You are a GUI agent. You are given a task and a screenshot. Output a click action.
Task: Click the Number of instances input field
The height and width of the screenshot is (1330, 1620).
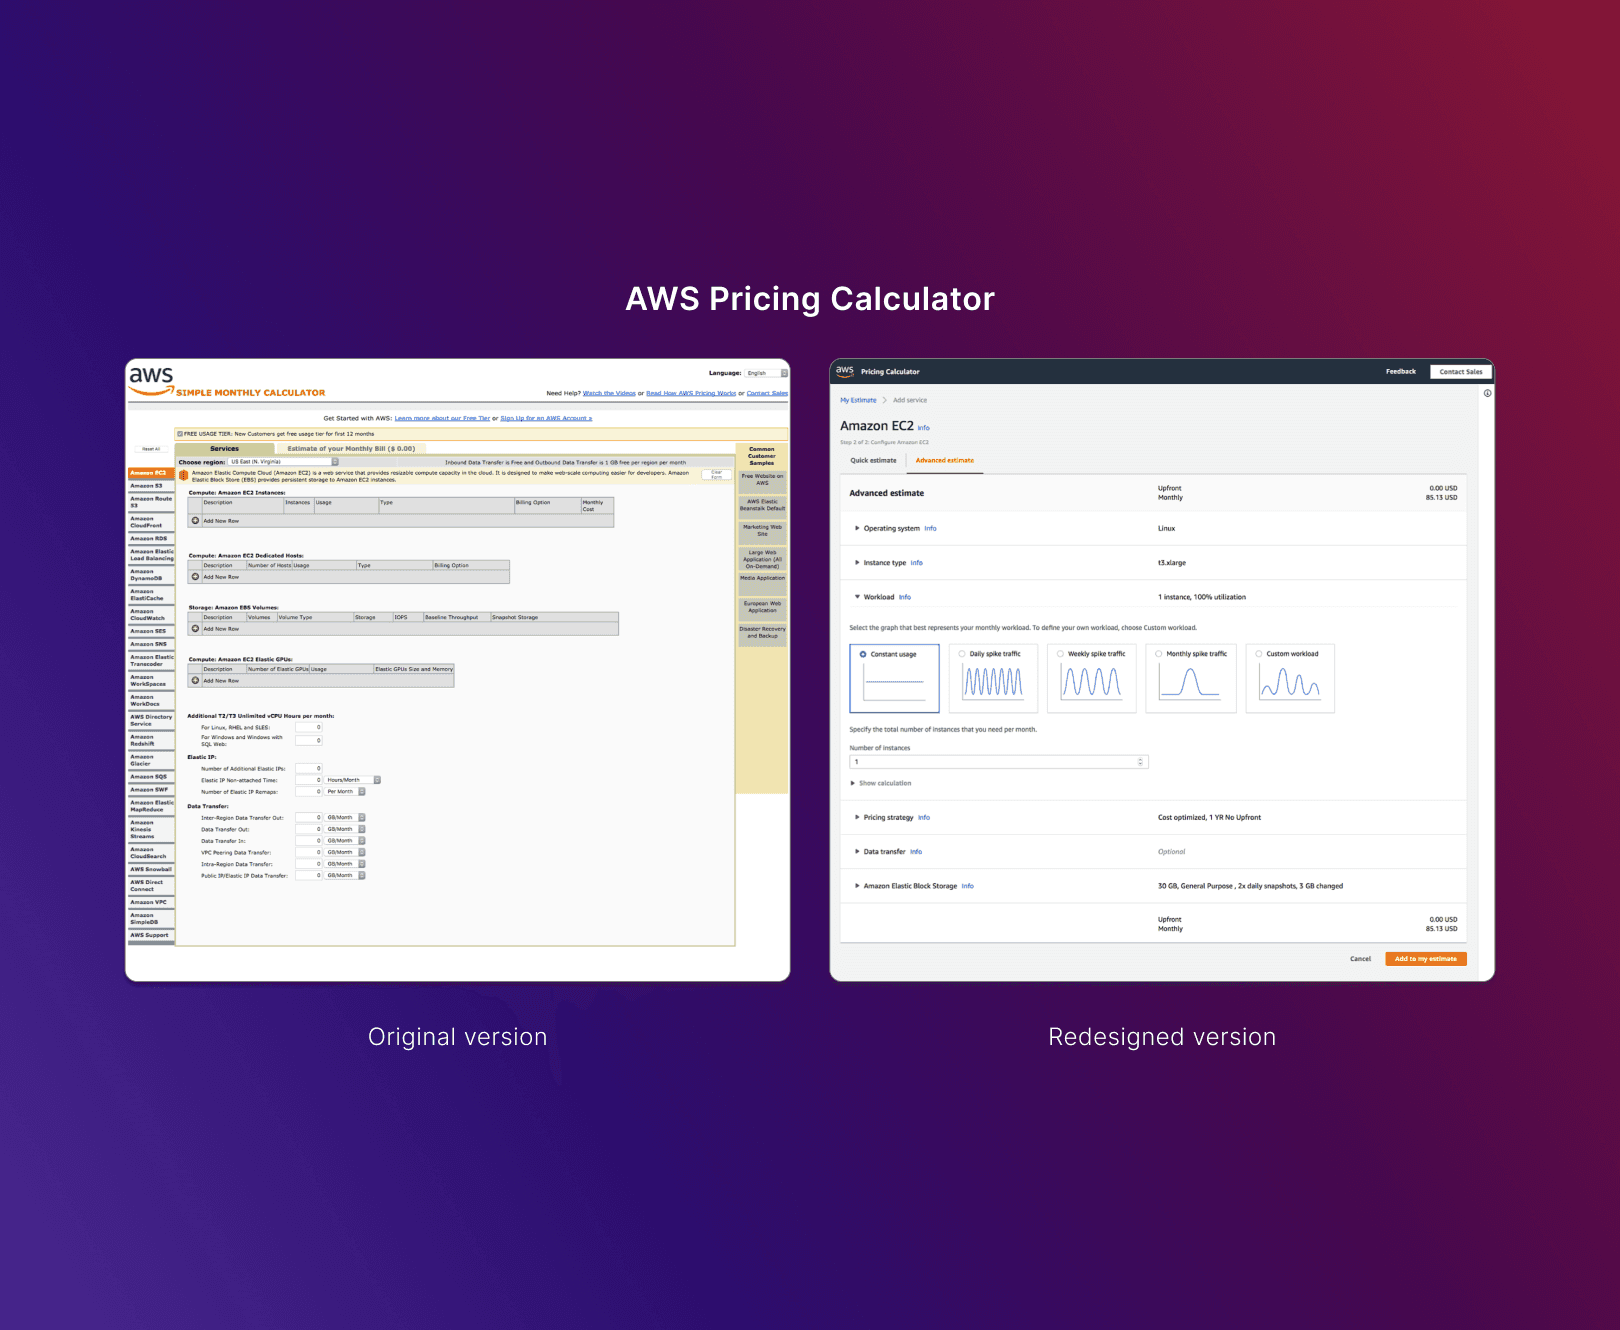pyautogui.click(x=998, y=762)
